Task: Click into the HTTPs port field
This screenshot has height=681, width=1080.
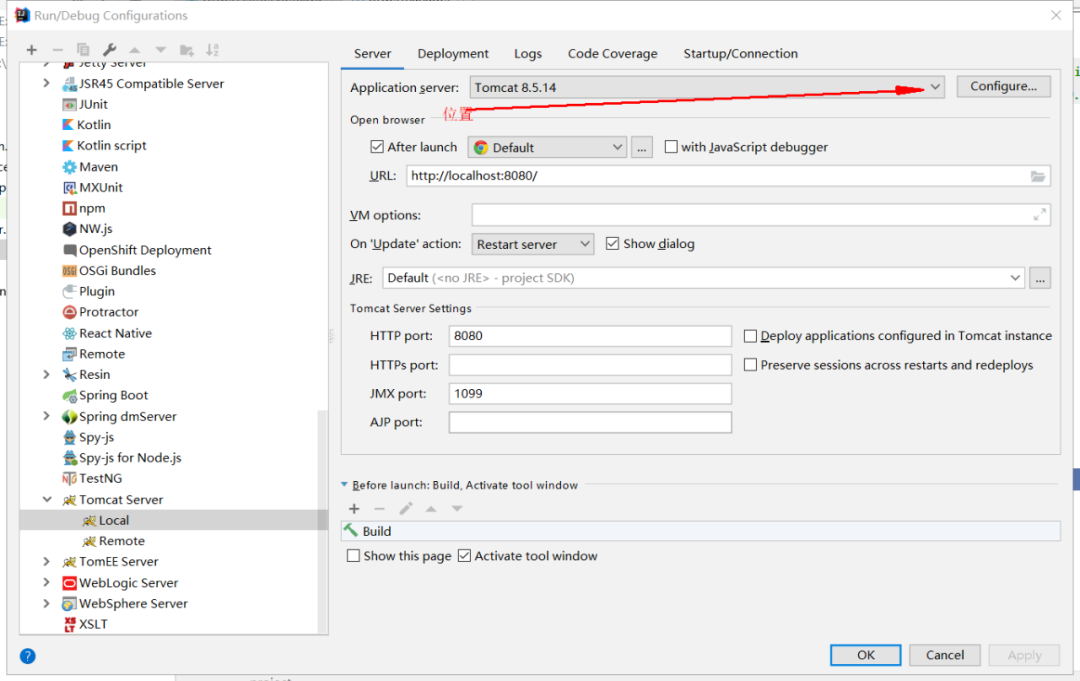Action: (x=590, y=365)
